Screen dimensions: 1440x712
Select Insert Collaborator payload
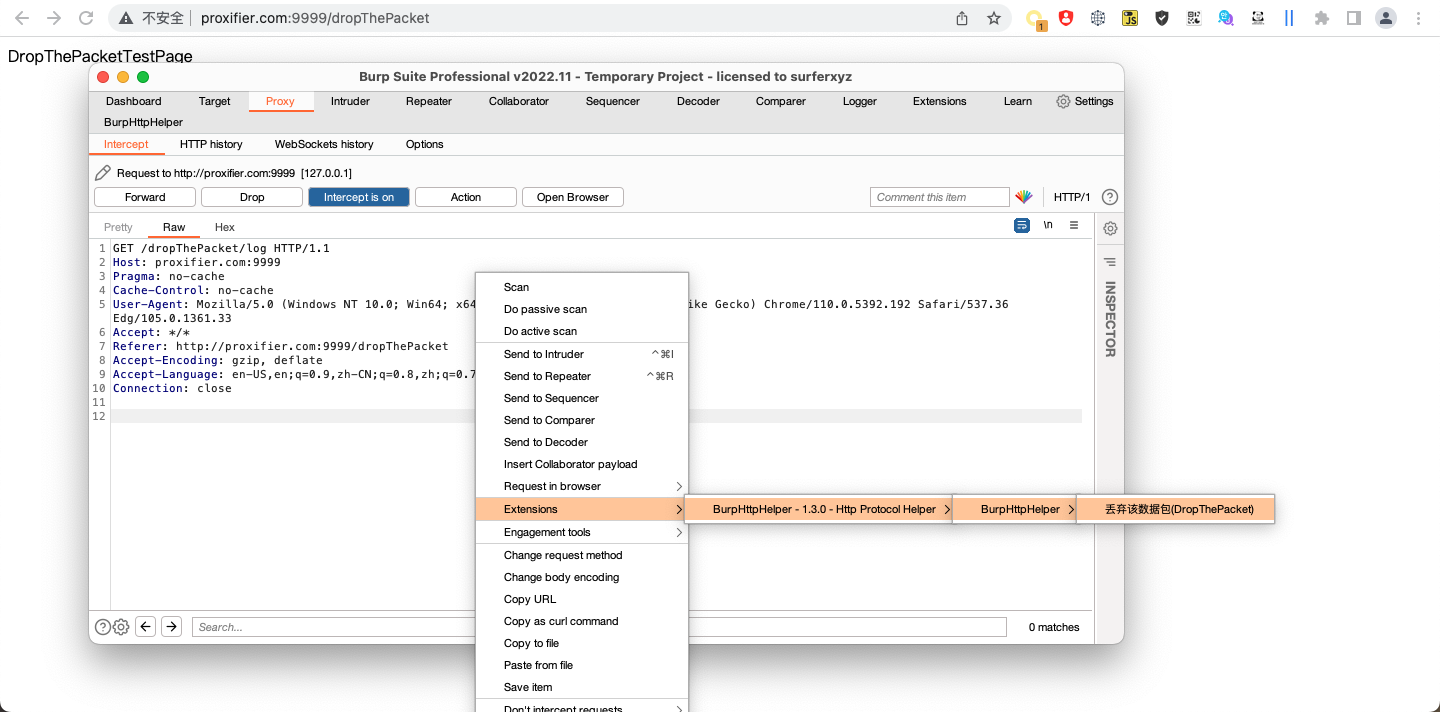(582, 464)
